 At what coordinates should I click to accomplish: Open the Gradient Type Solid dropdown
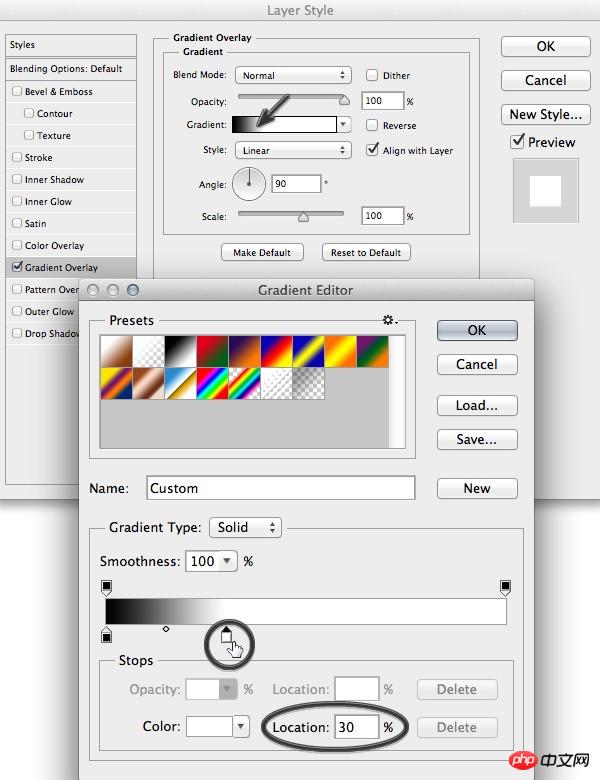(245, 527)
